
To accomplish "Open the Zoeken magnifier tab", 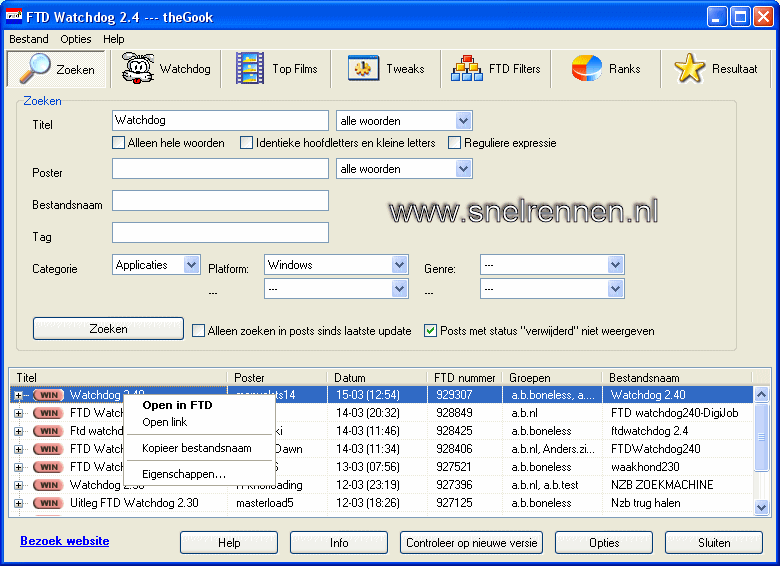I will (x=56, y=69).
